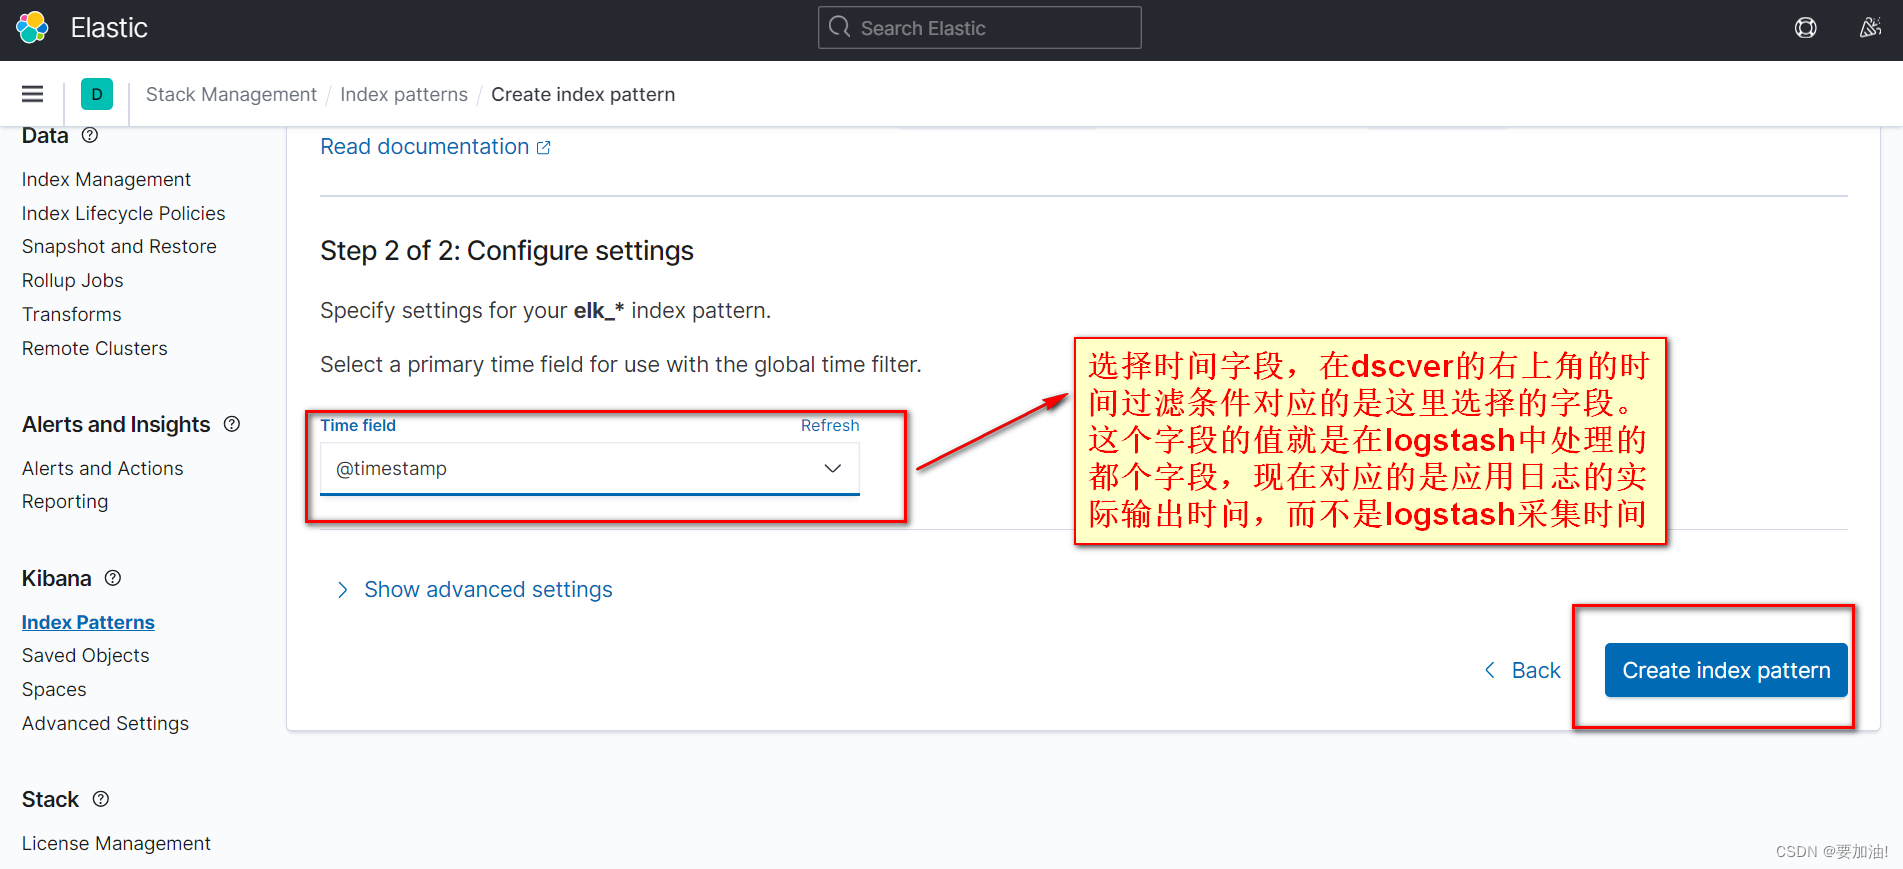
Task: Click Refresh link above time field
Action: 830,425
